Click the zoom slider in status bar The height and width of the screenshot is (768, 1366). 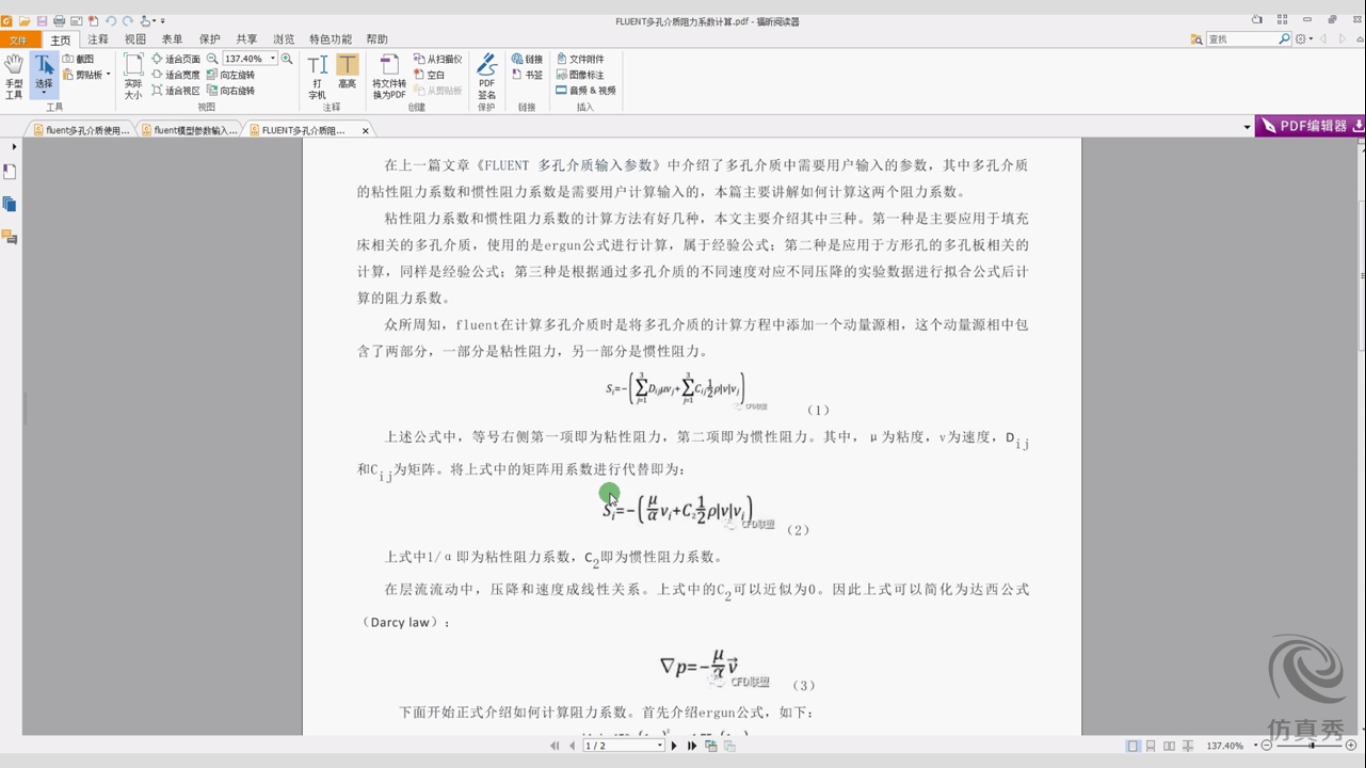pyautogui.click(x=1311, y=746)
